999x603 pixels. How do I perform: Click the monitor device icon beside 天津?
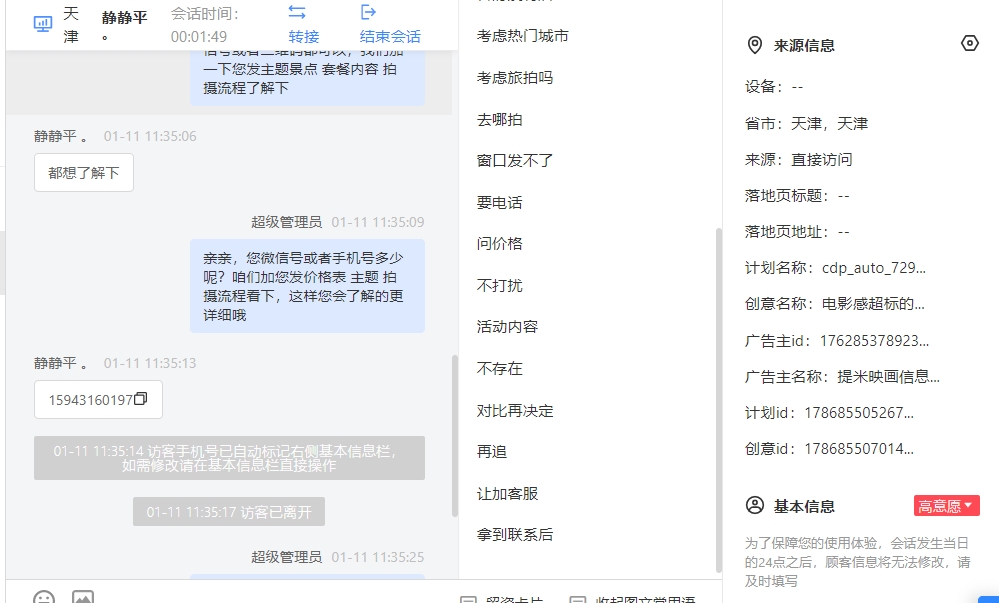pos(43,24)
